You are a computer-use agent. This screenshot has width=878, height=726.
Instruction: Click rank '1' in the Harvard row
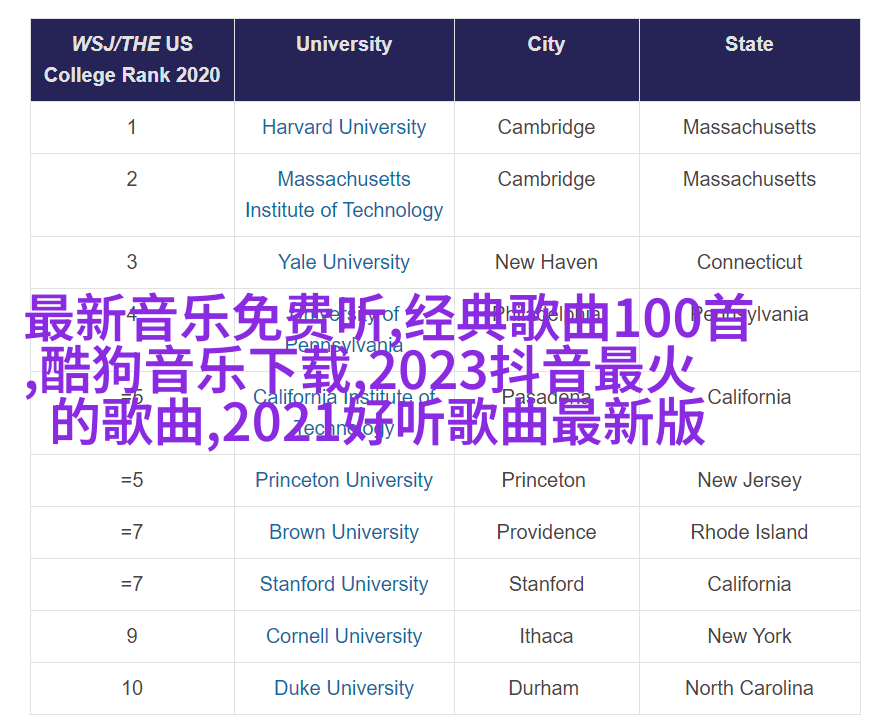pyautogui.click(x=132, y=127)
